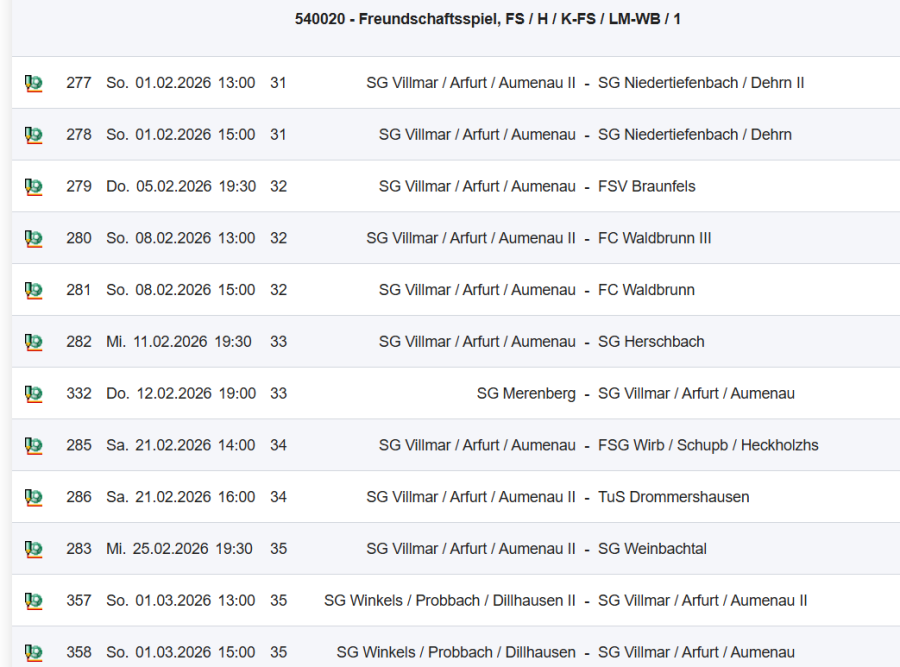
Task: Select FC Waldbrunn III team name
Action: [x=654, y=238]
